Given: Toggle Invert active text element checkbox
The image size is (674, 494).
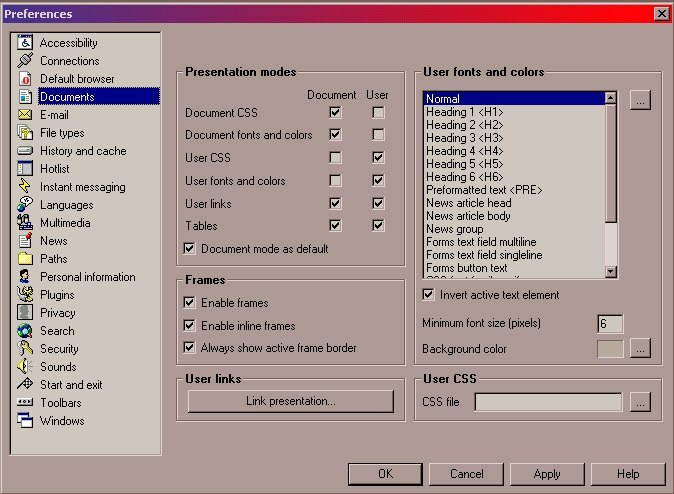Looking at the screenshot, I should (429, 295).
